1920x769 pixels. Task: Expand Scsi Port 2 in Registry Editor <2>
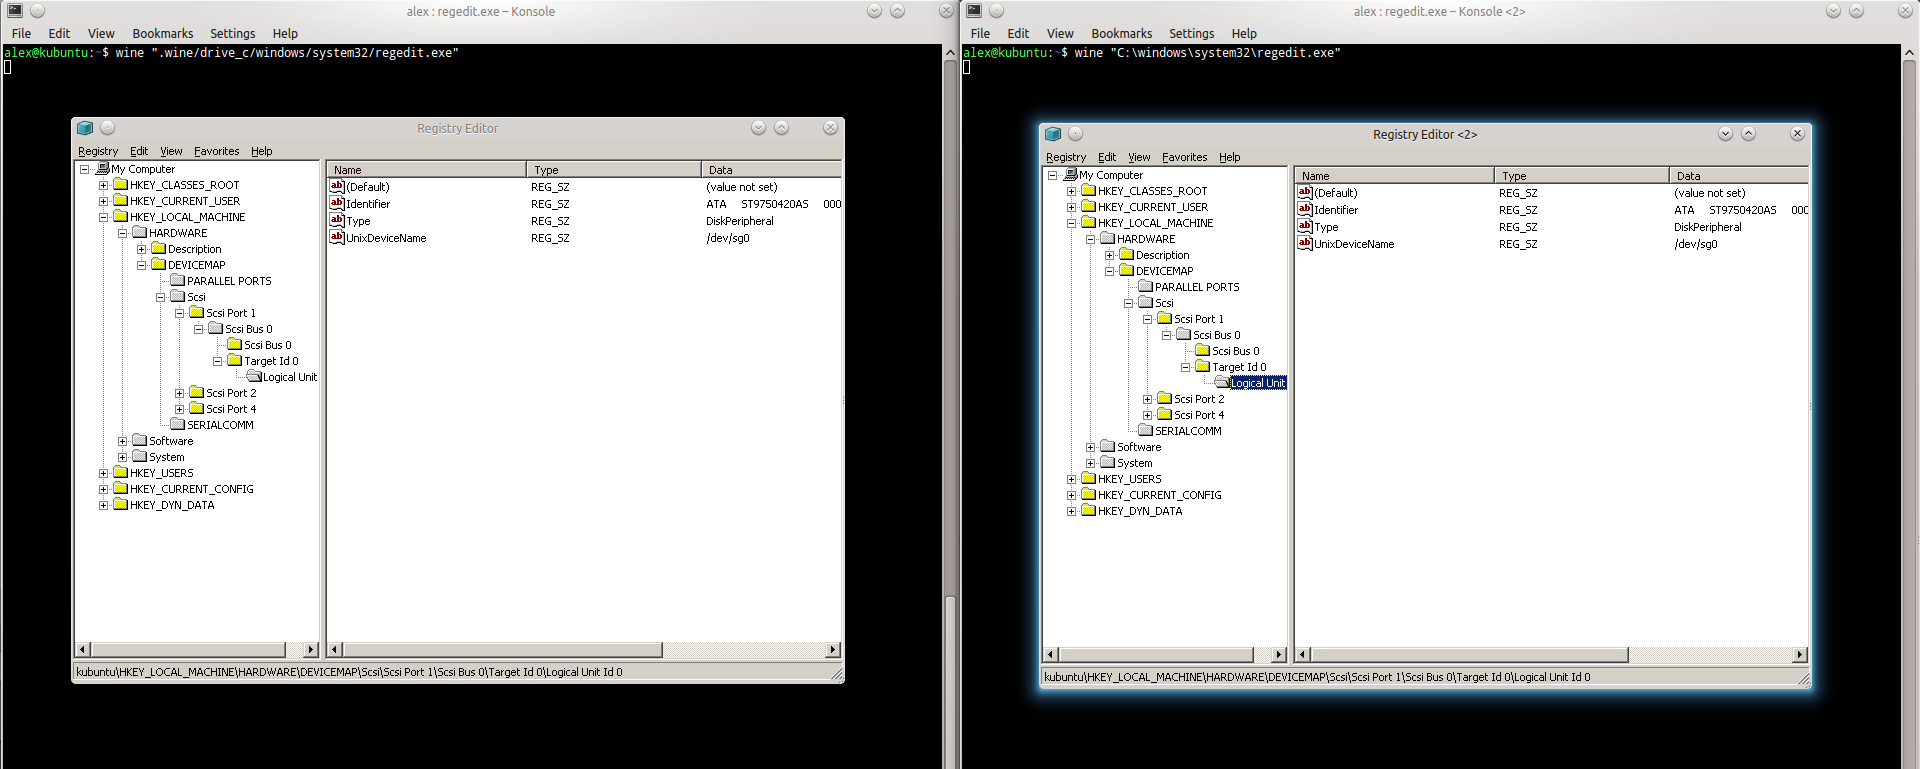1147,399
